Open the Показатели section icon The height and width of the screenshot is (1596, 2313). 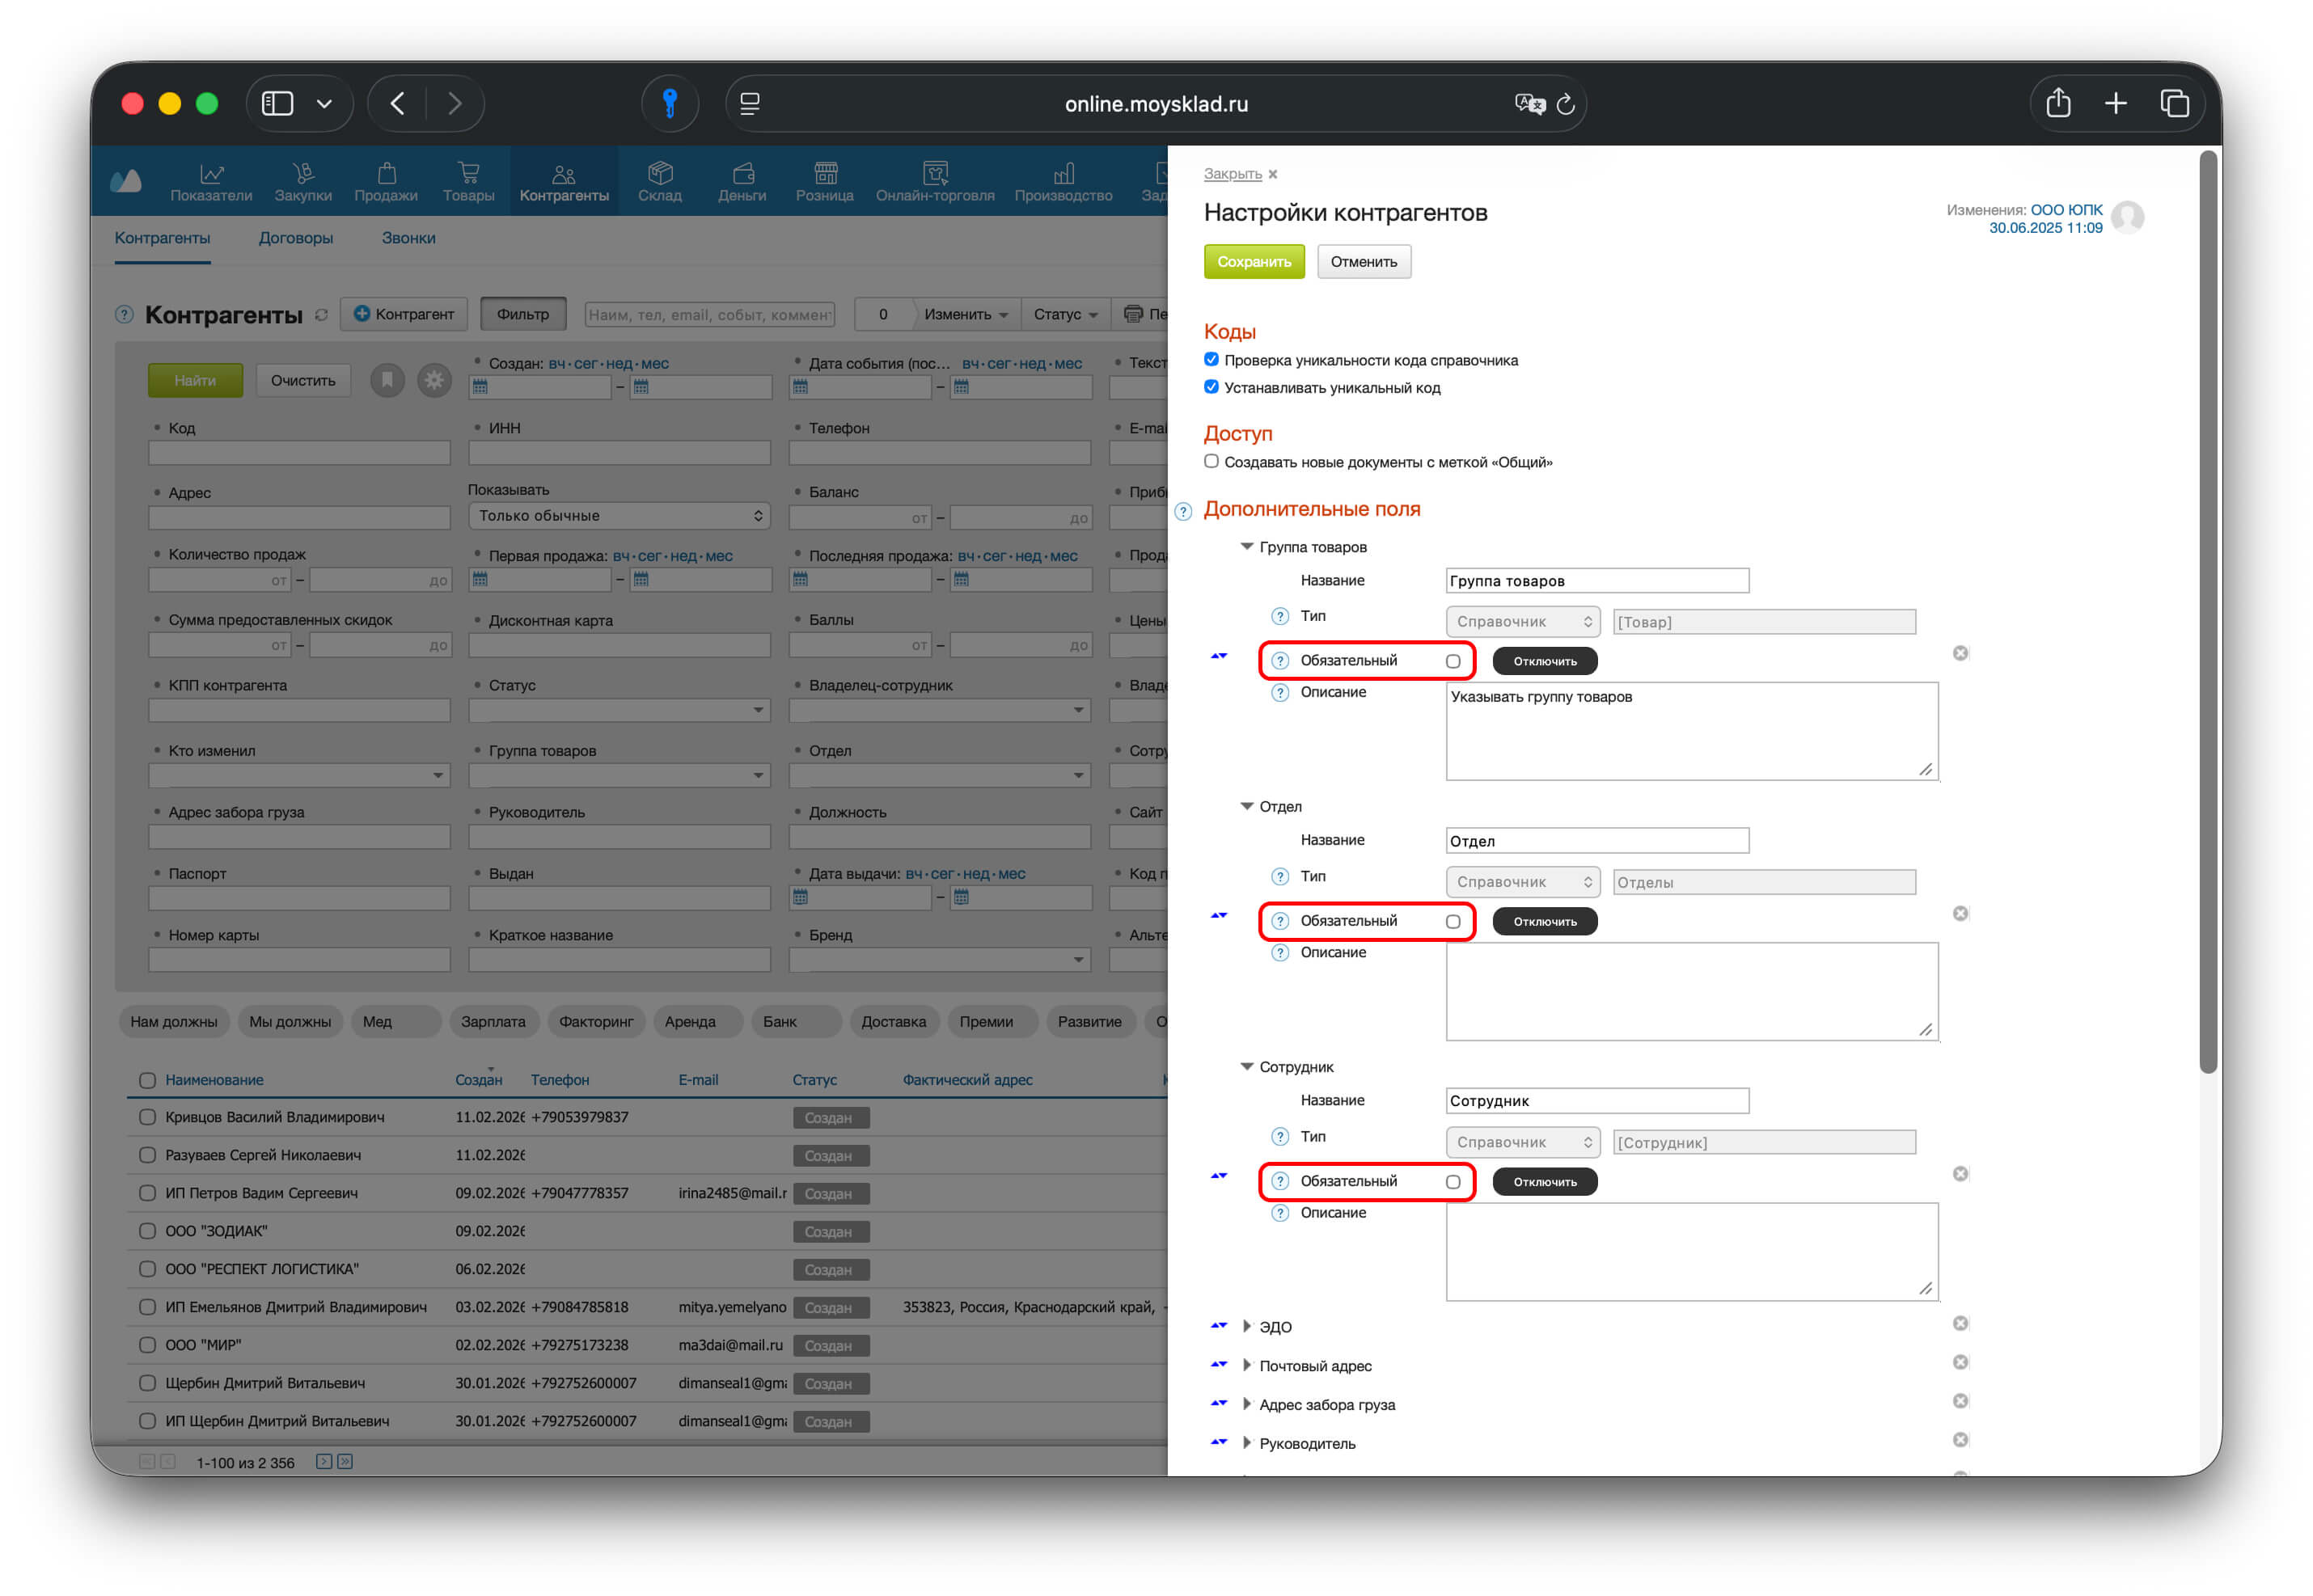(x=211, y=174)
